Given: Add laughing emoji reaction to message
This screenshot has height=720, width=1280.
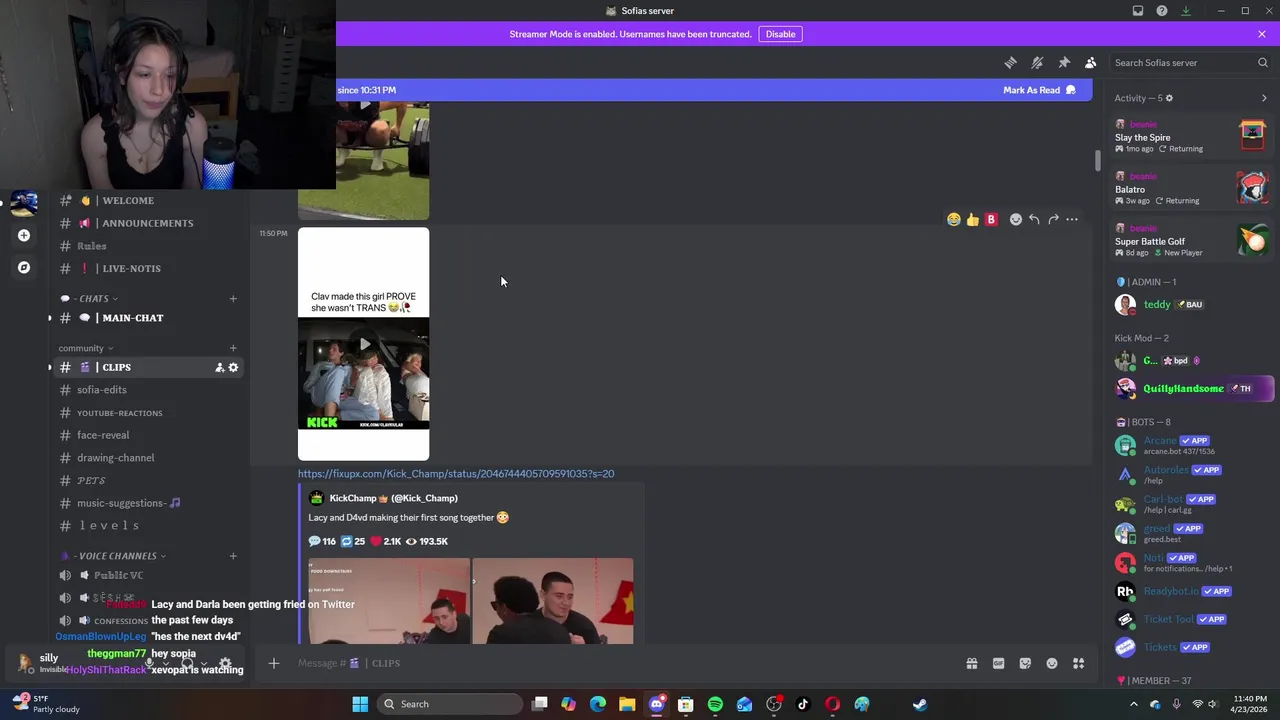Looking at the screenshot, I should [954, 219].
